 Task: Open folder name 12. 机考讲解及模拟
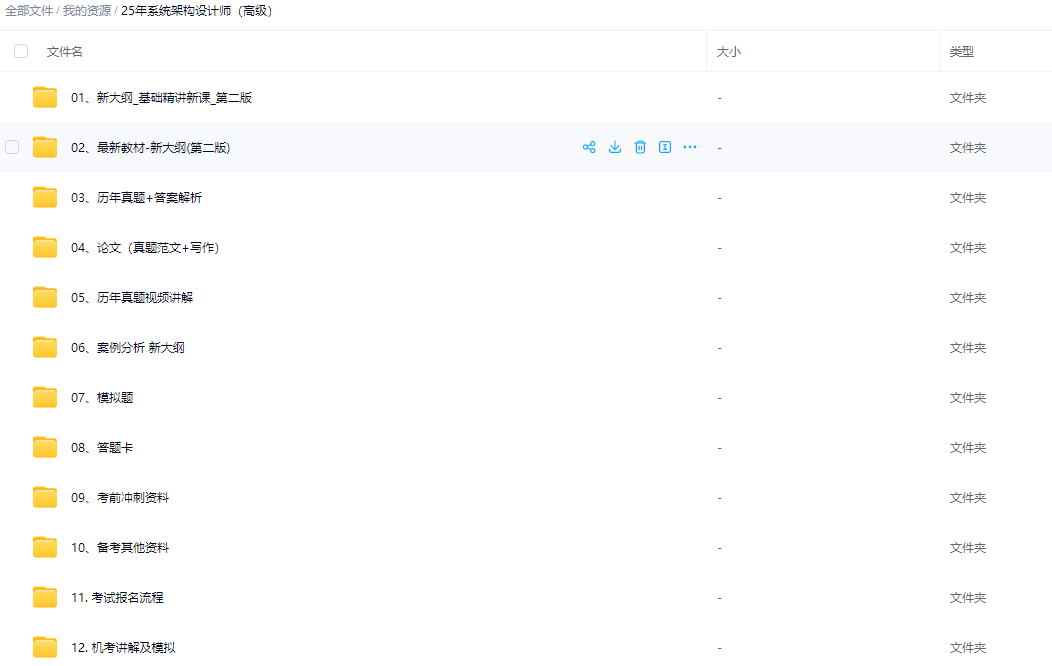coord(123,647)
